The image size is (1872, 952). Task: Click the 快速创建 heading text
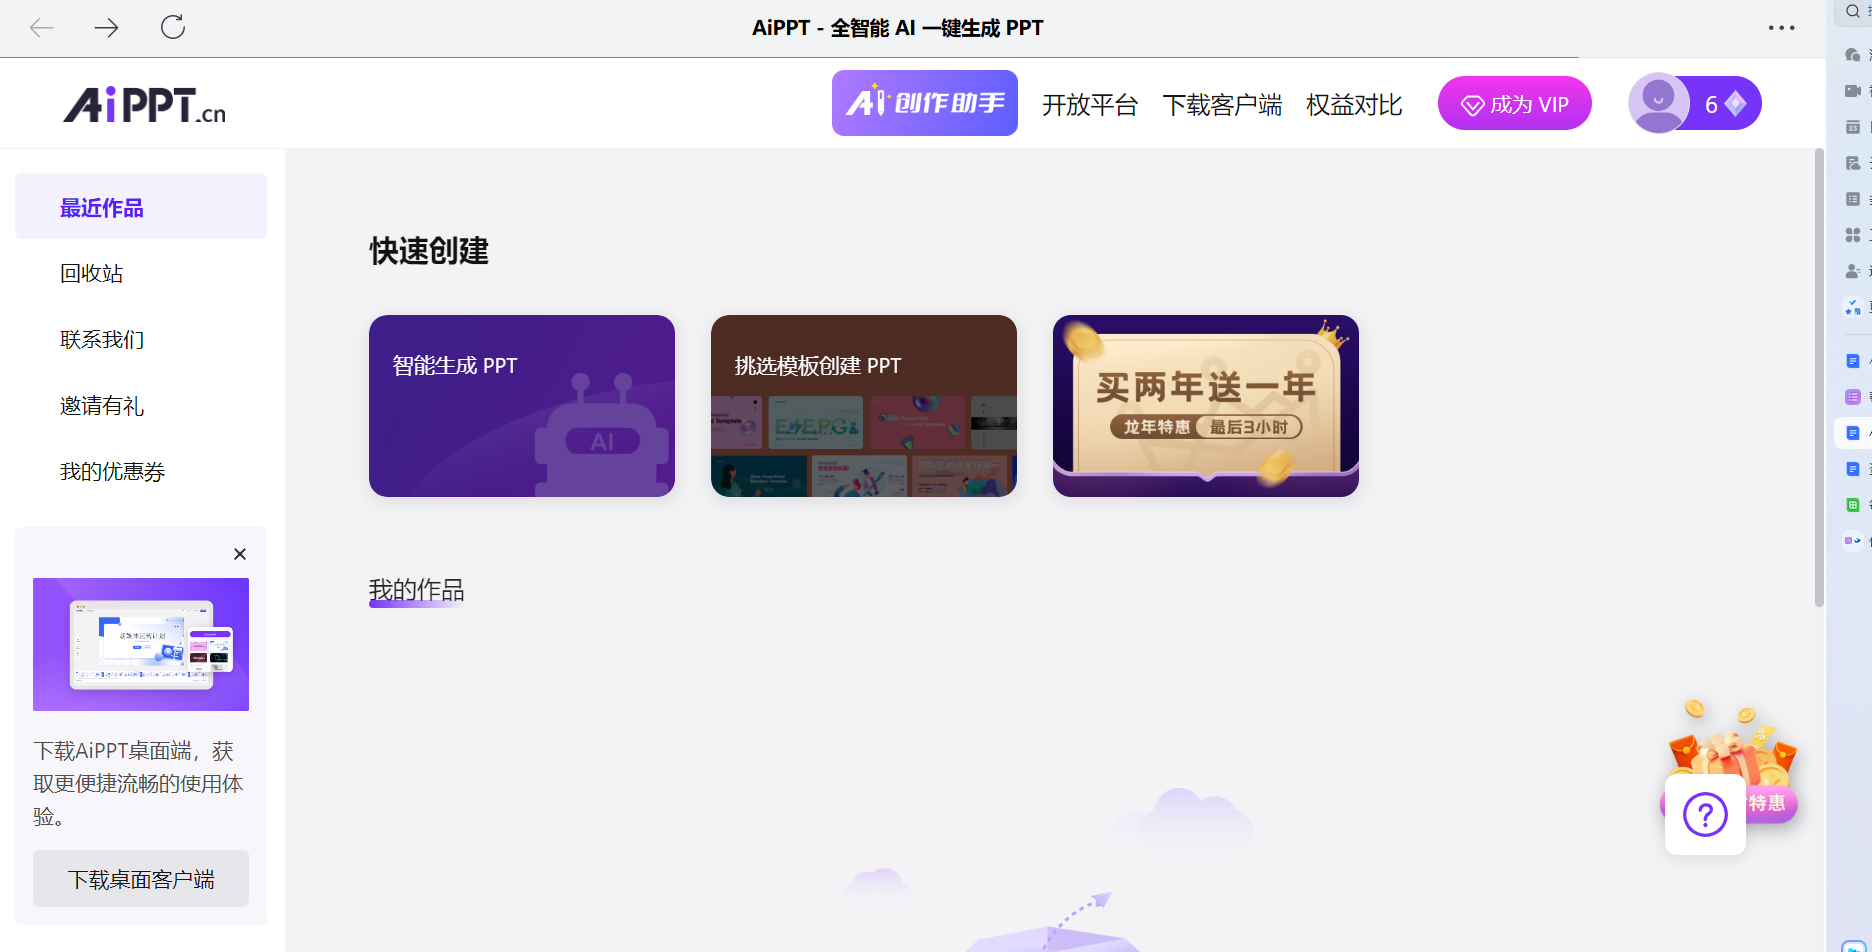(x=429, y=251)
